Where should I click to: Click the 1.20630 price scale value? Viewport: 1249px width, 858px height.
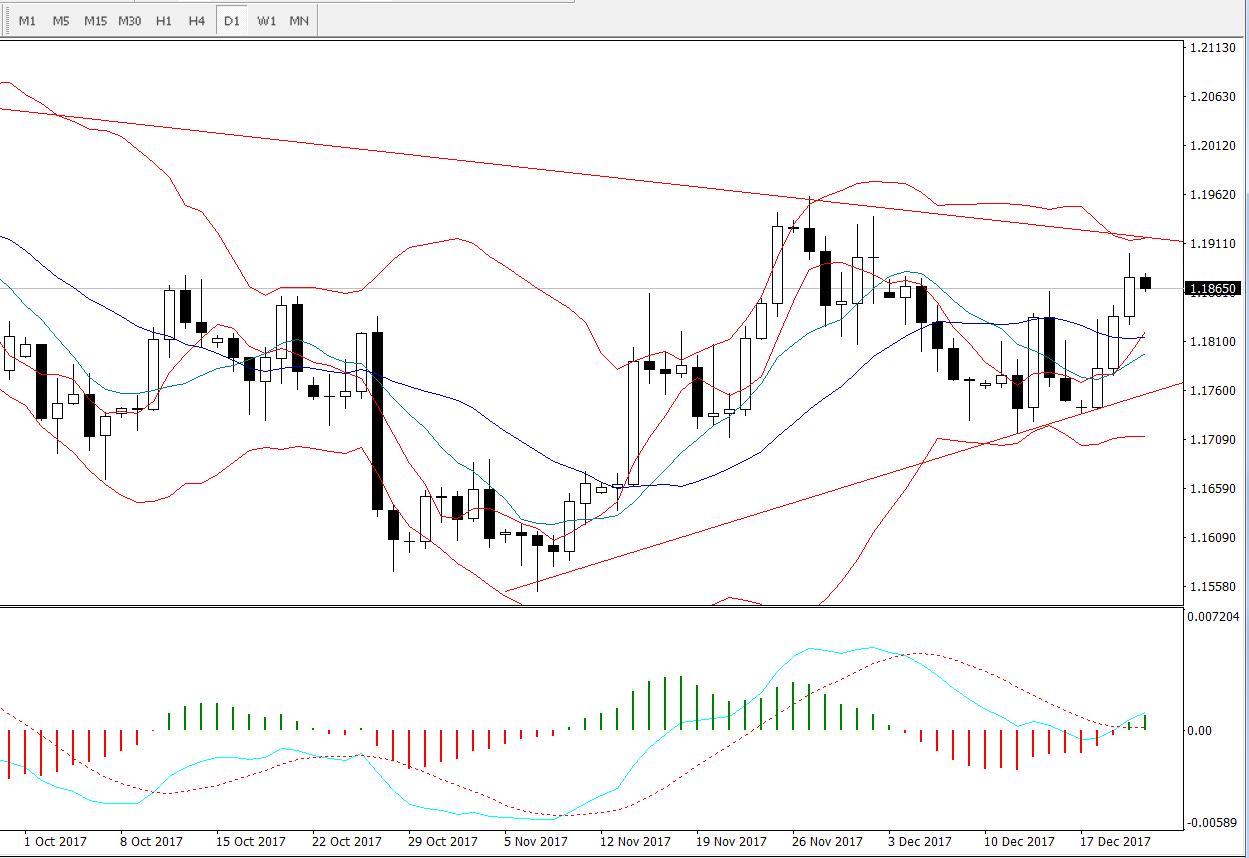(1213, 97)
